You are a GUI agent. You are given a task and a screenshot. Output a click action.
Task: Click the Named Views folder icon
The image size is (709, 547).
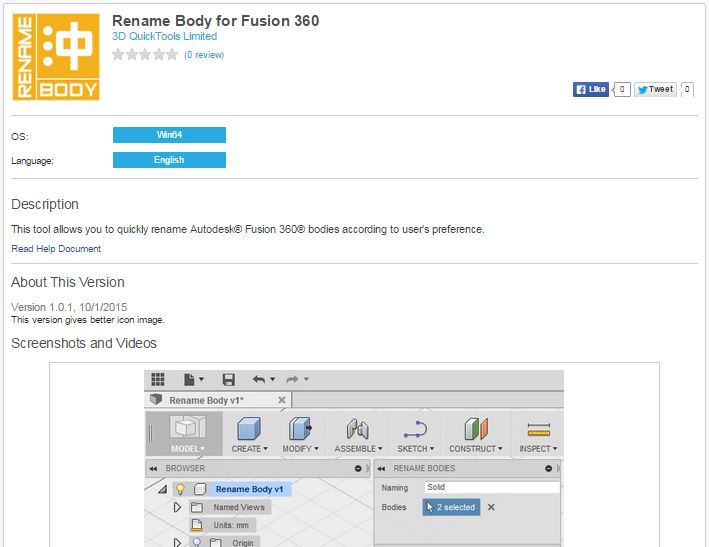(x=197, y=507)
